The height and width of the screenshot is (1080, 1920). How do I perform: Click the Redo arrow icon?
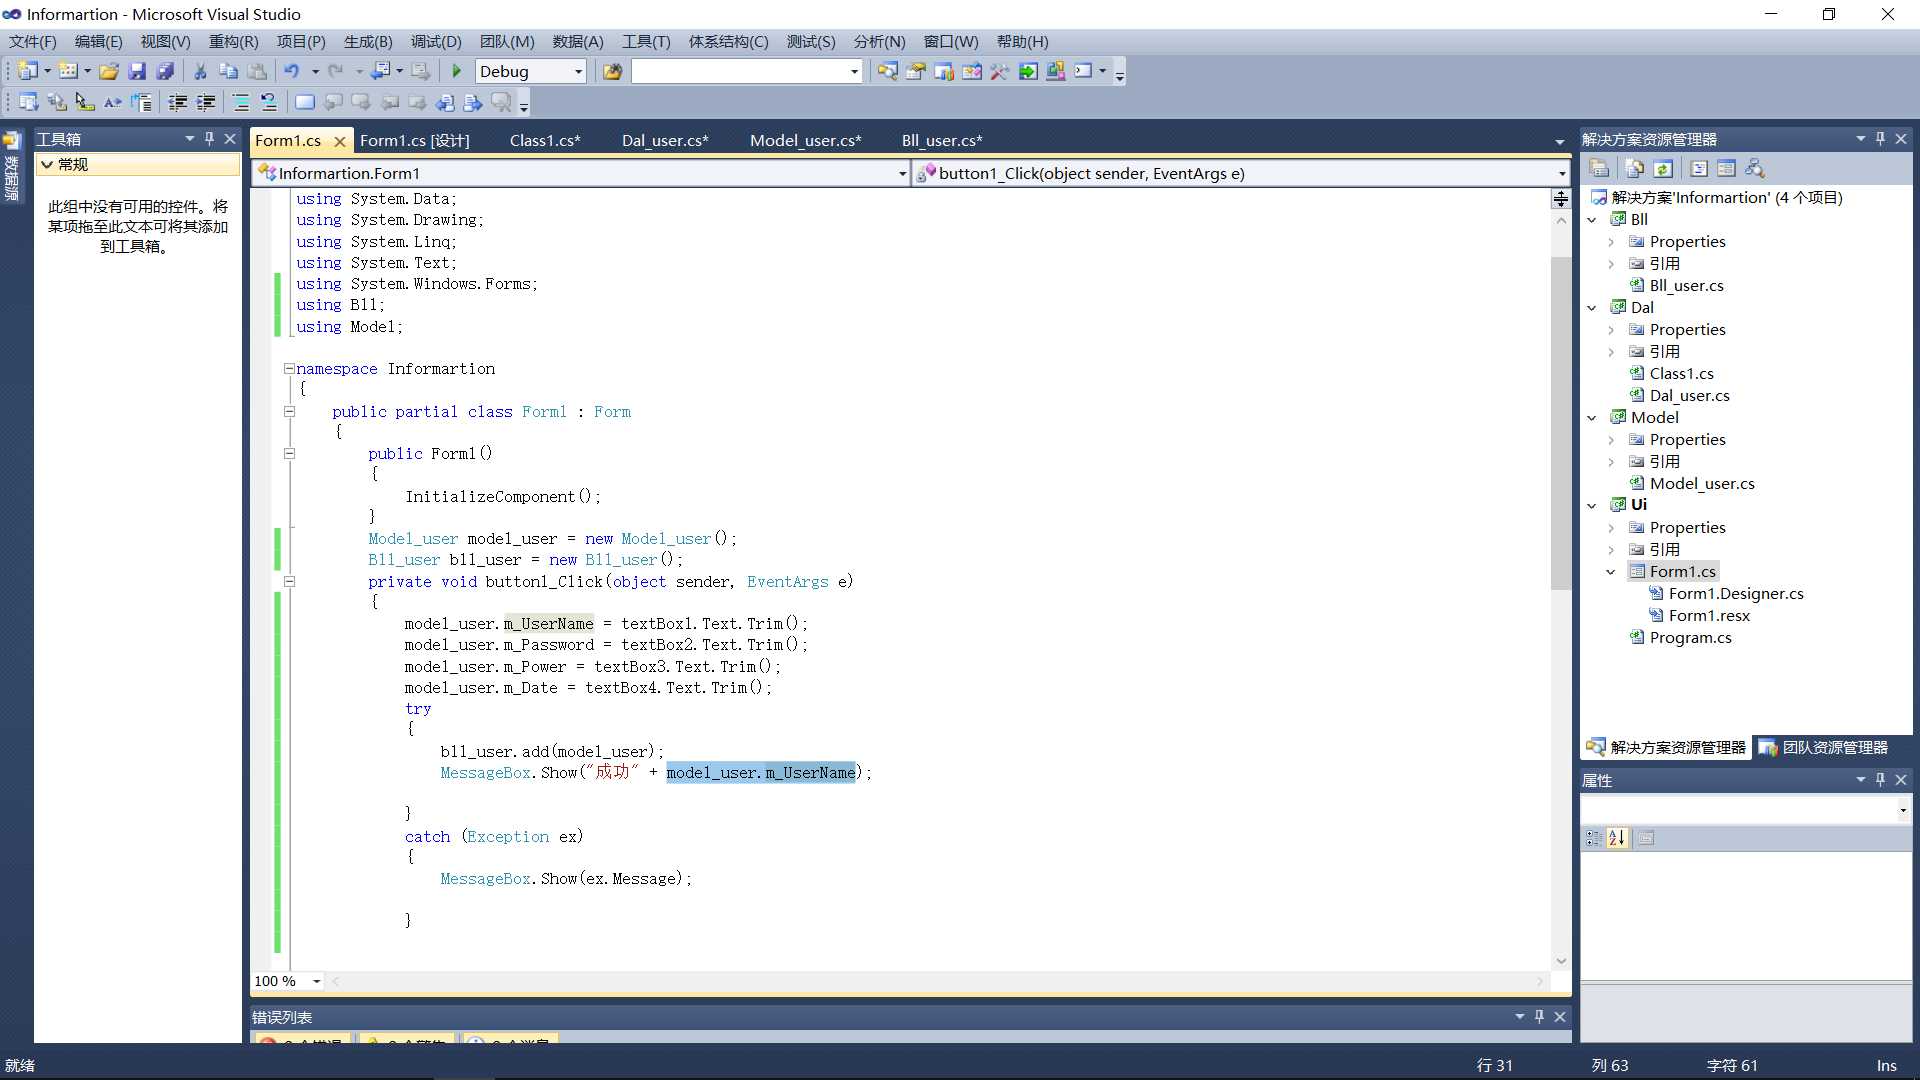pyautogui.click(x=336, y=71)
